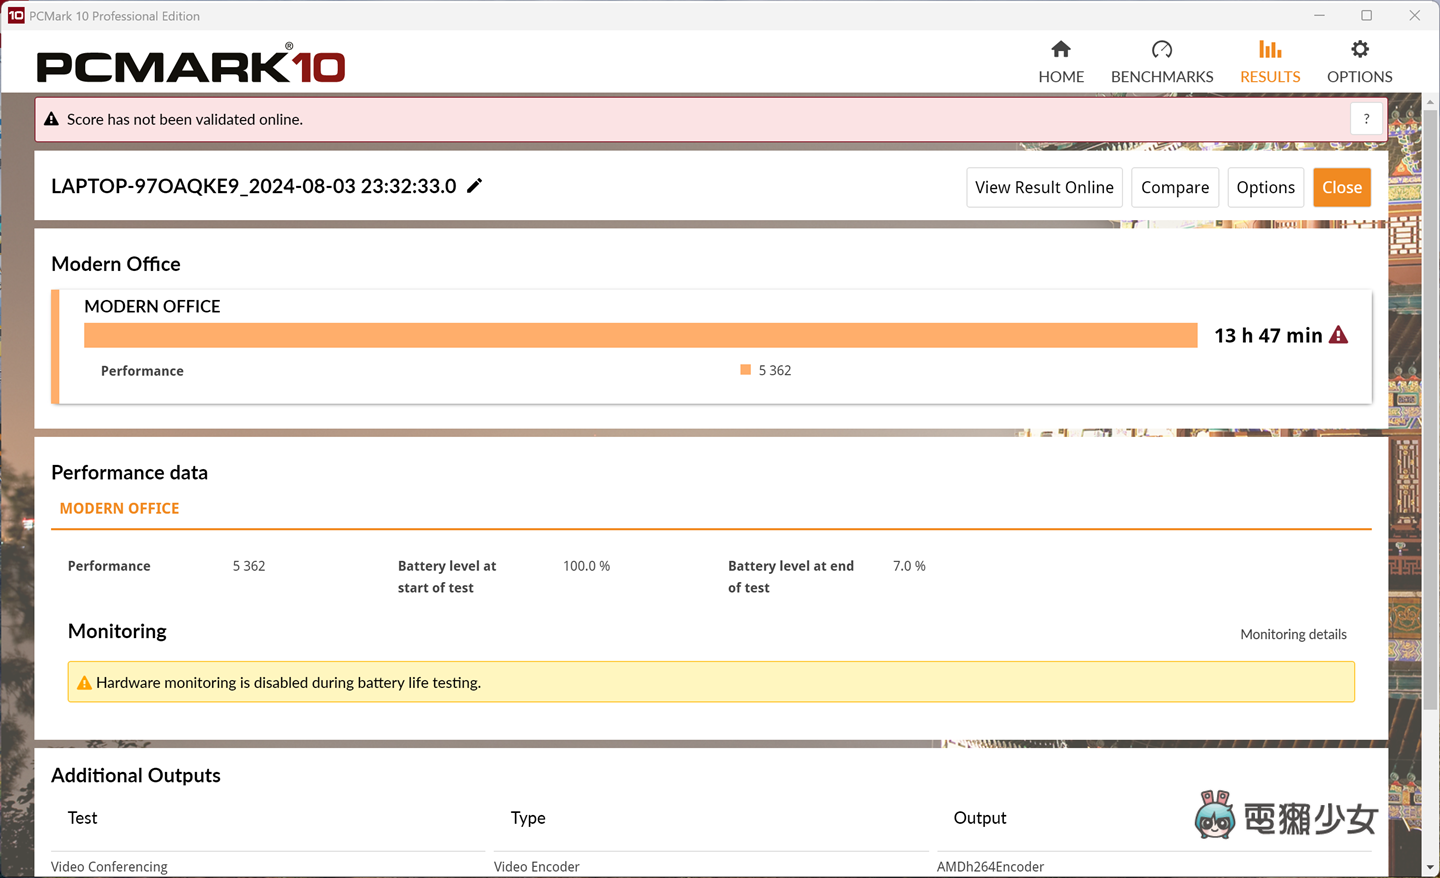This screenshot has height=878, width=1440.
Task: Click the Output column header
Action: [x=980, y=818]
